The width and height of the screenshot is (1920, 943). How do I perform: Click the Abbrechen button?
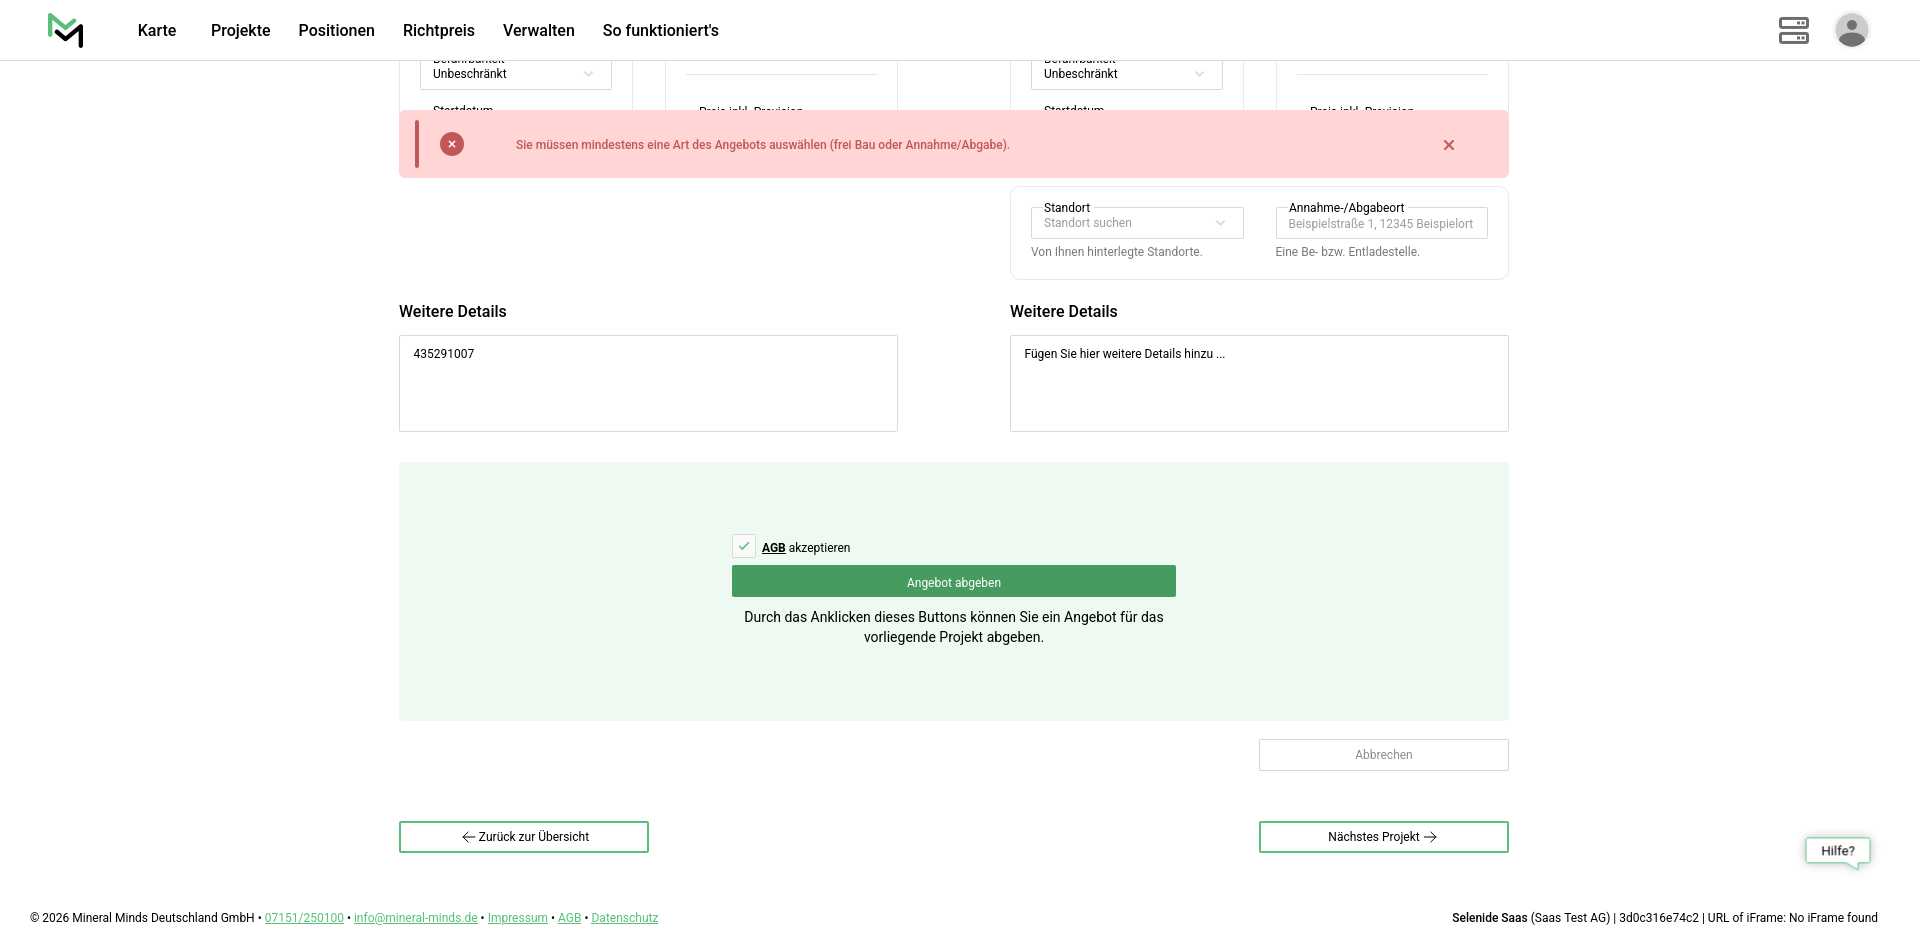(1383, 755)
